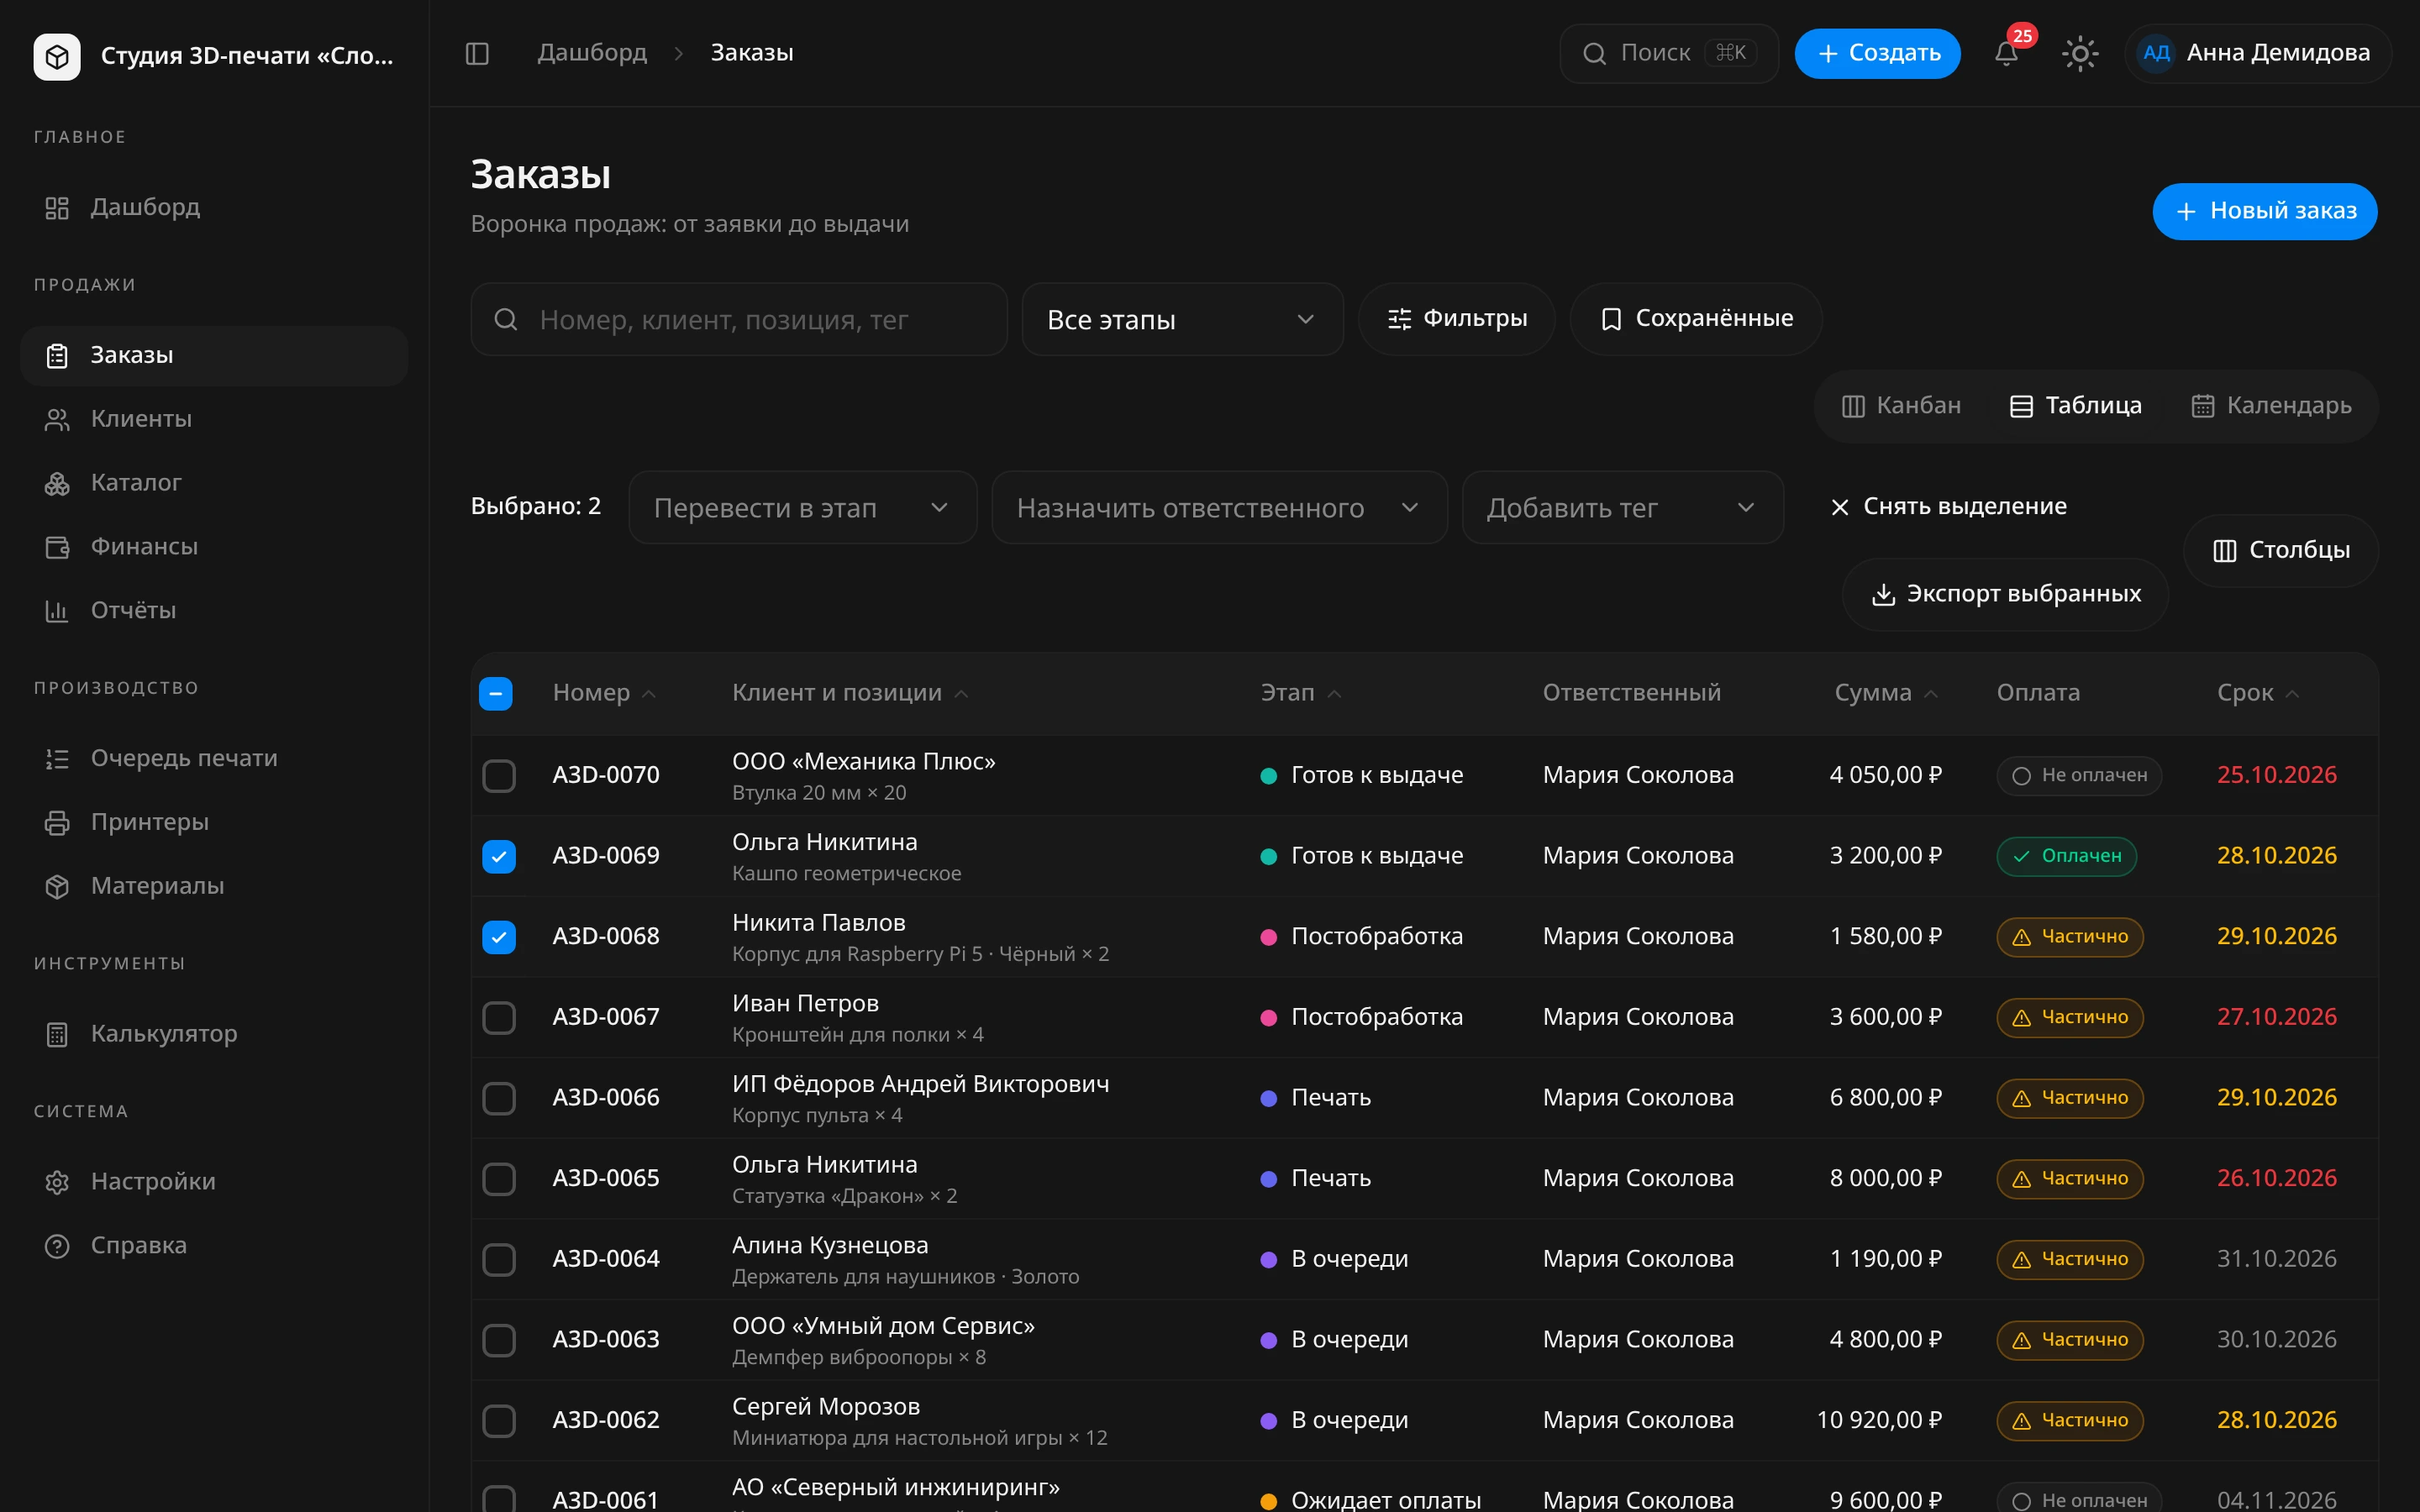The height and width of the screenshot is (1512, 2420).
Task: Click Снять выделение to clear selection
Action: click(x=1947, y=507)
